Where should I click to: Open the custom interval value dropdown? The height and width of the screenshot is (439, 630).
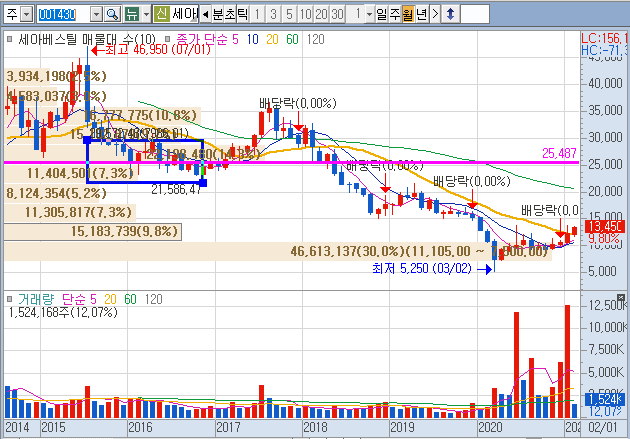(370, 15)
